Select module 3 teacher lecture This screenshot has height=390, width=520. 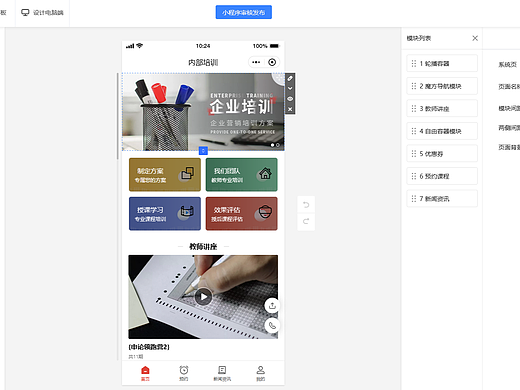tap(442, 108)
